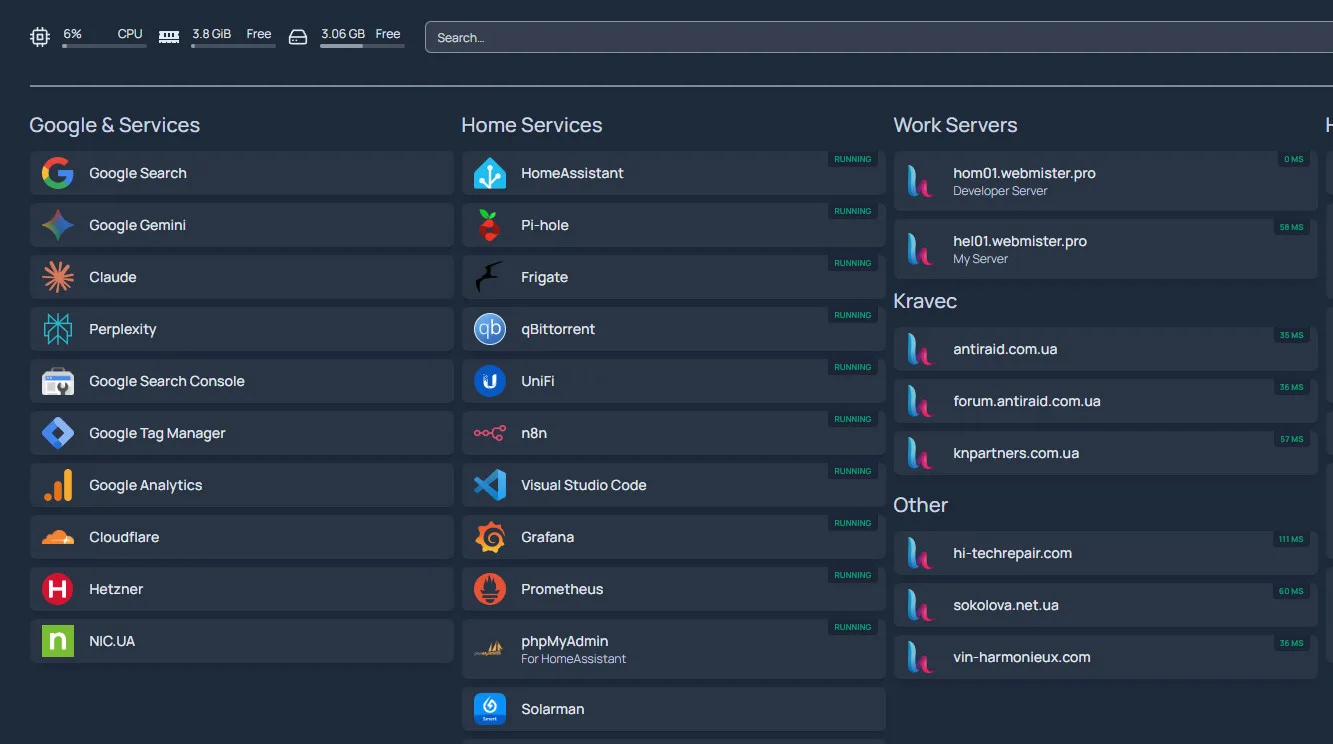Click the 60 MS ping badge on sokolova.net.ua

(1292, 591)
